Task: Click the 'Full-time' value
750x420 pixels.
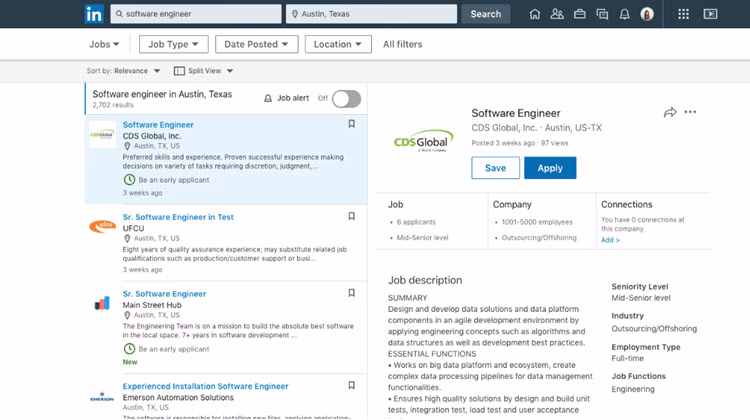Action: tap(628, 358)
